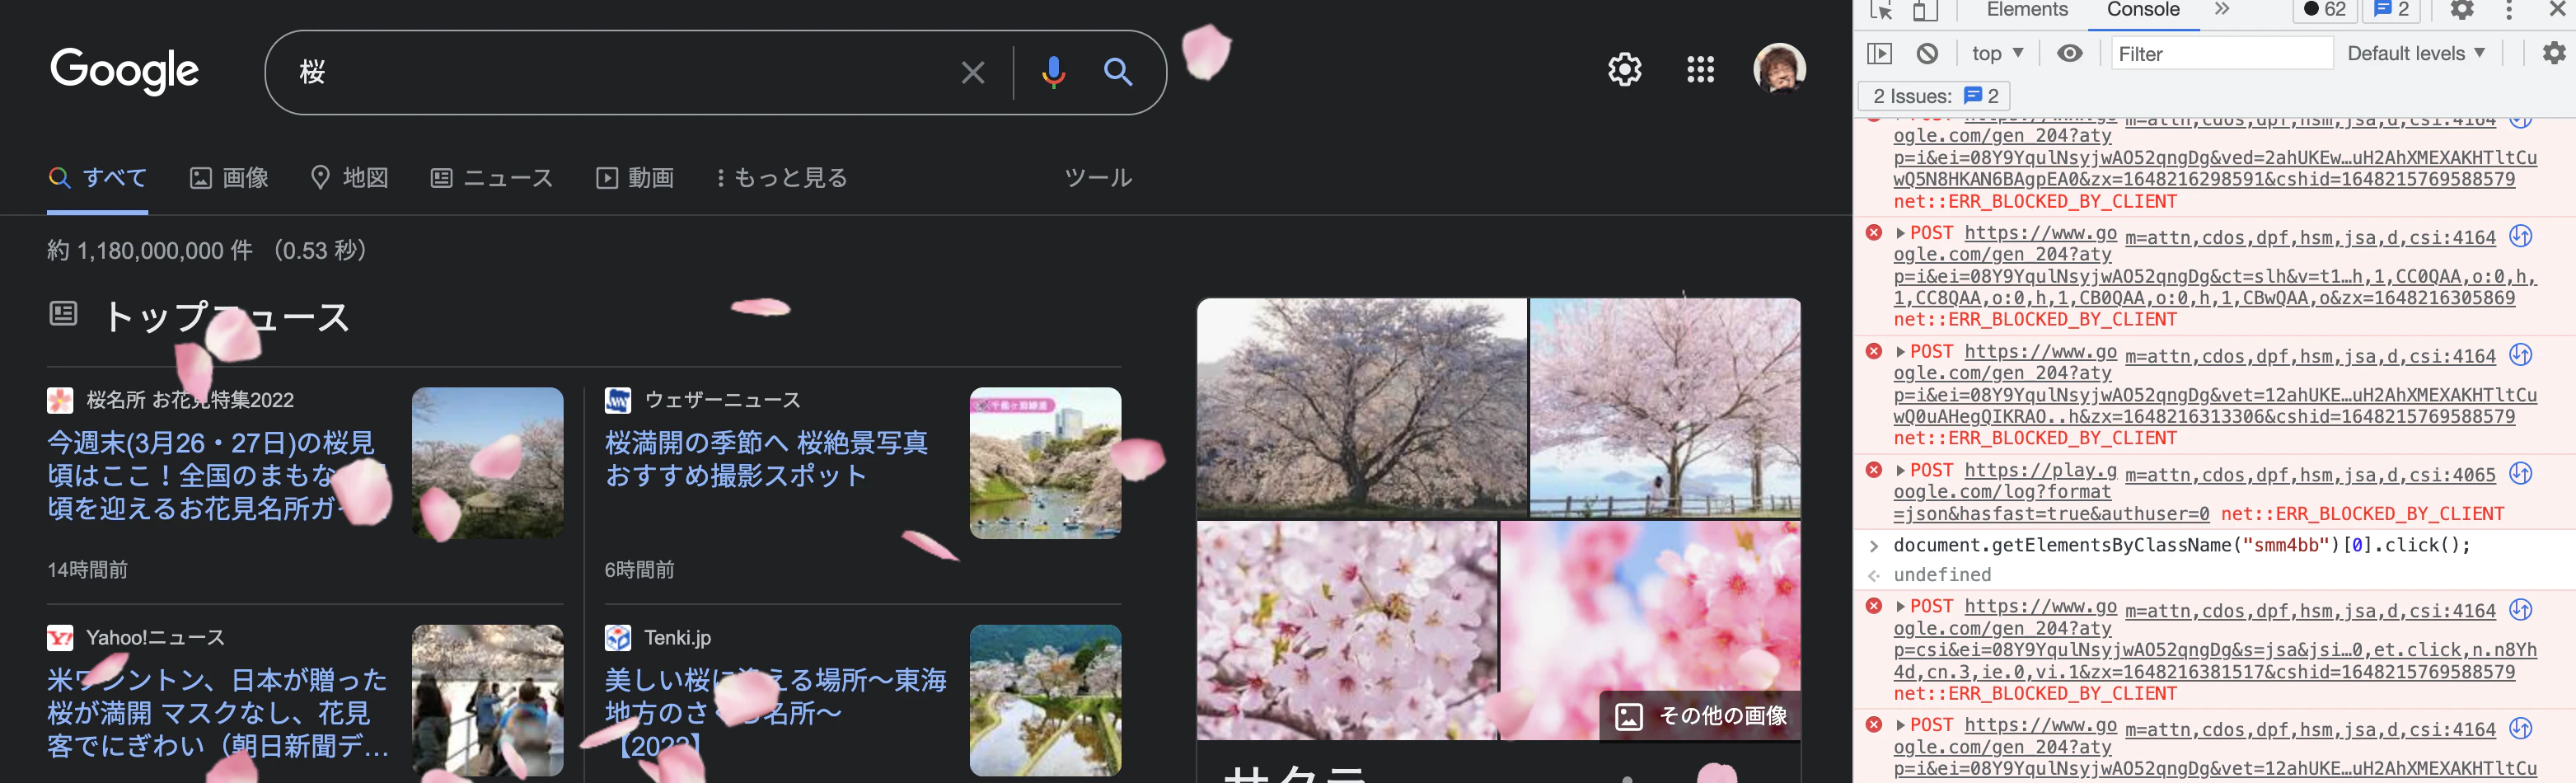Open the Default levels dropdown
This screenshot has height=783, width=2576.
pyautogui.click(x=2415, y=53)
